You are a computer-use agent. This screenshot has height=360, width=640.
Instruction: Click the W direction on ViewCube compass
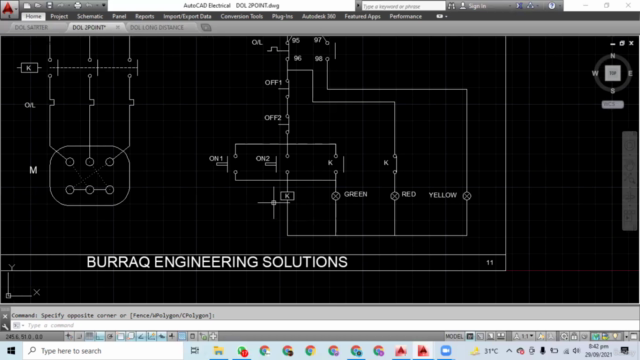[595, 73]
